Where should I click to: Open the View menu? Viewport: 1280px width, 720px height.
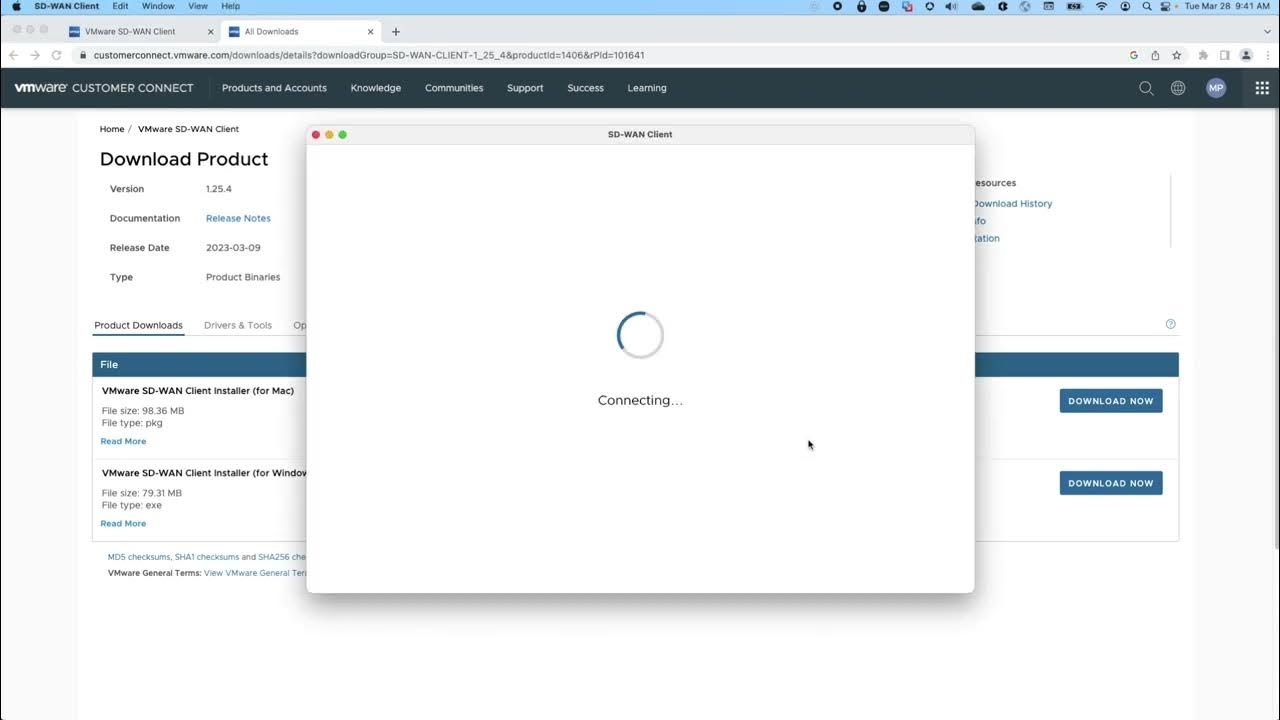(198, 6)
